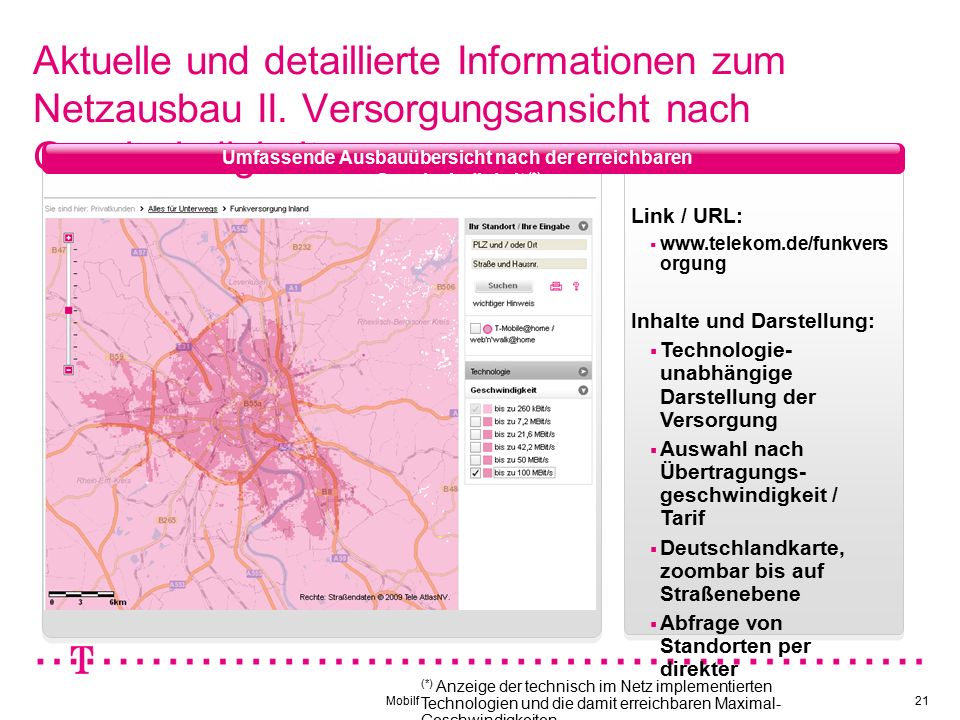
Task: Click the color swatch for 260 kBit/s
Action: (487, 408)
